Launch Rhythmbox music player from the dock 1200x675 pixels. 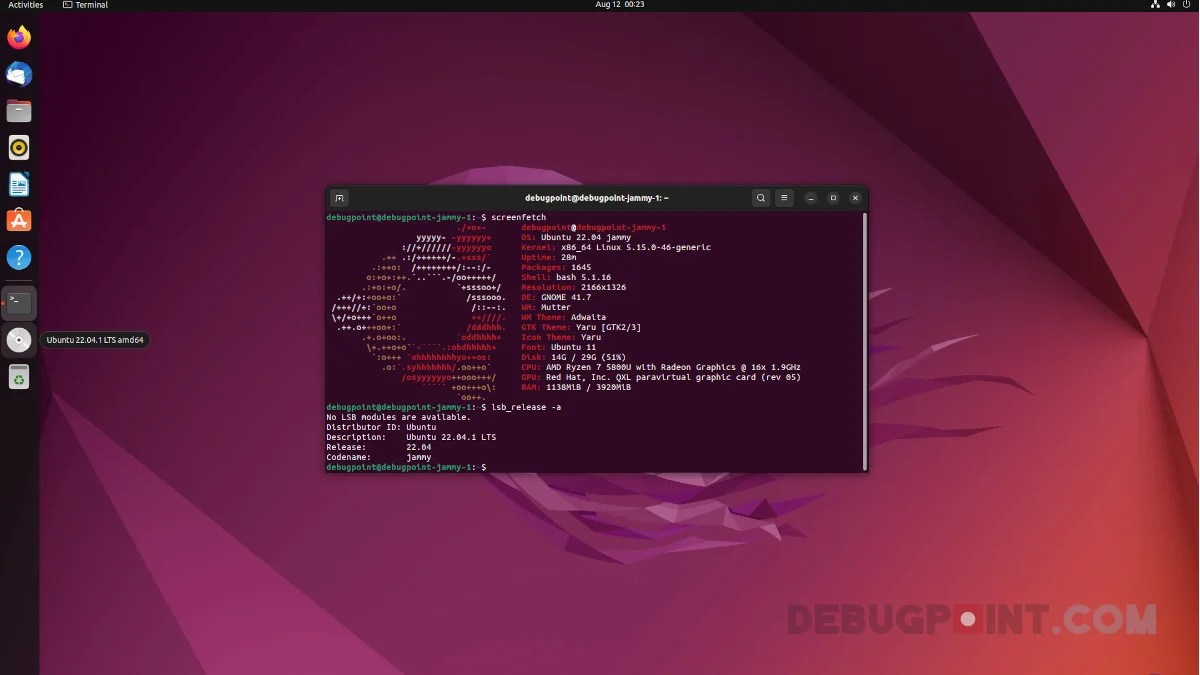(x=19, y=147)
